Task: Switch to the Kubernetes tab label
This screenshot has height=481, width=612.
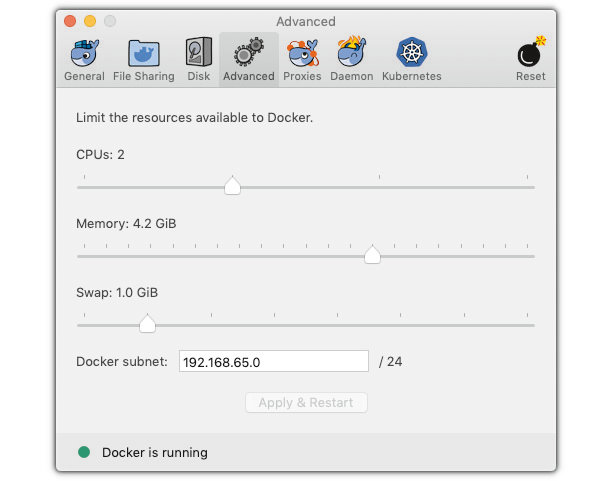Action: click(x=411, y=76)
